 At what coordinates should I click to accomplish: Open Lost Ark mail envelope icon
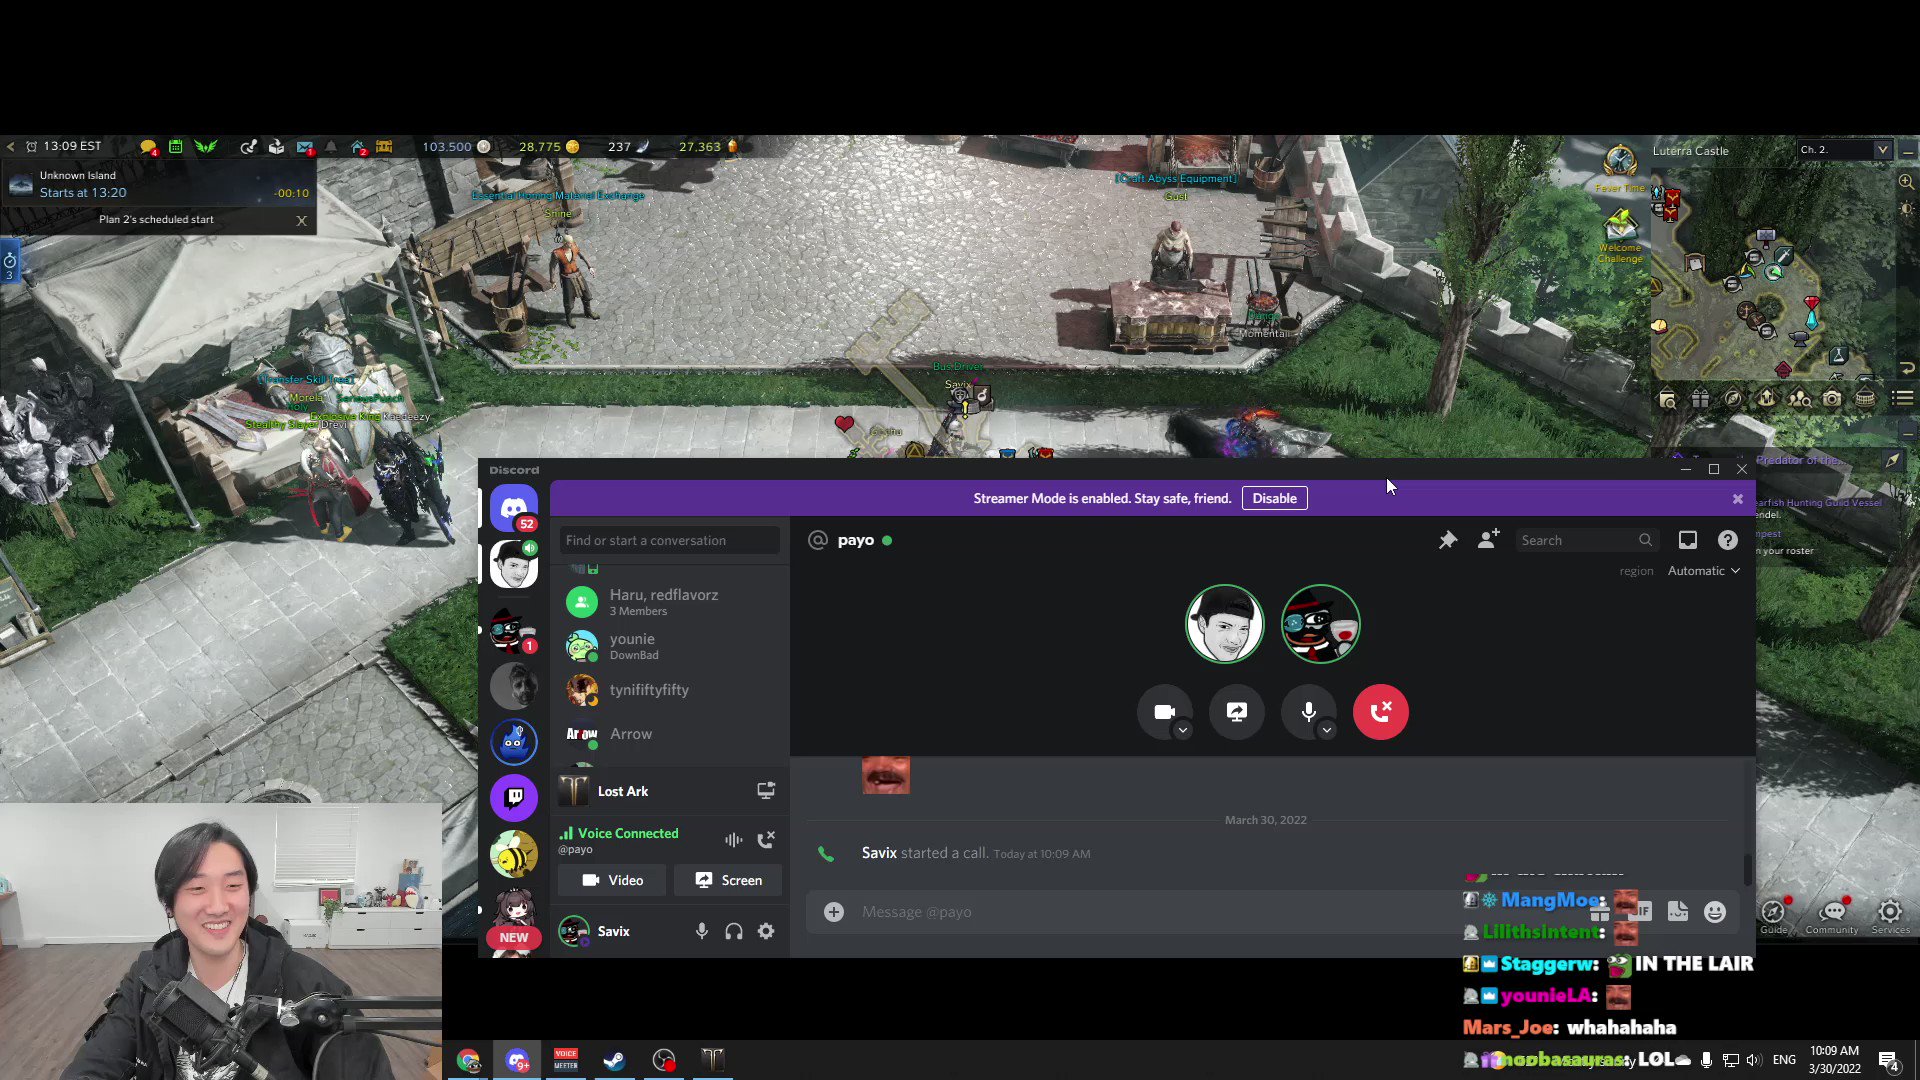pyautogui.click(x=305, y=147)
